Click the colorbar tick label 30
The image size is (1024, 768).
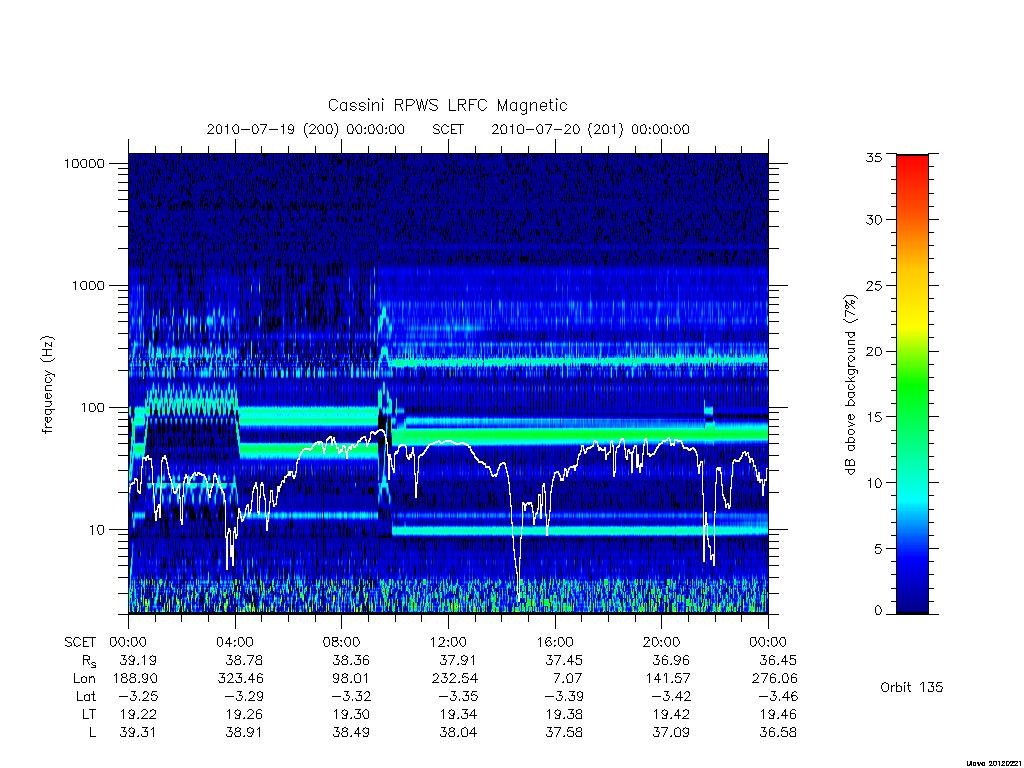[874, 219]
